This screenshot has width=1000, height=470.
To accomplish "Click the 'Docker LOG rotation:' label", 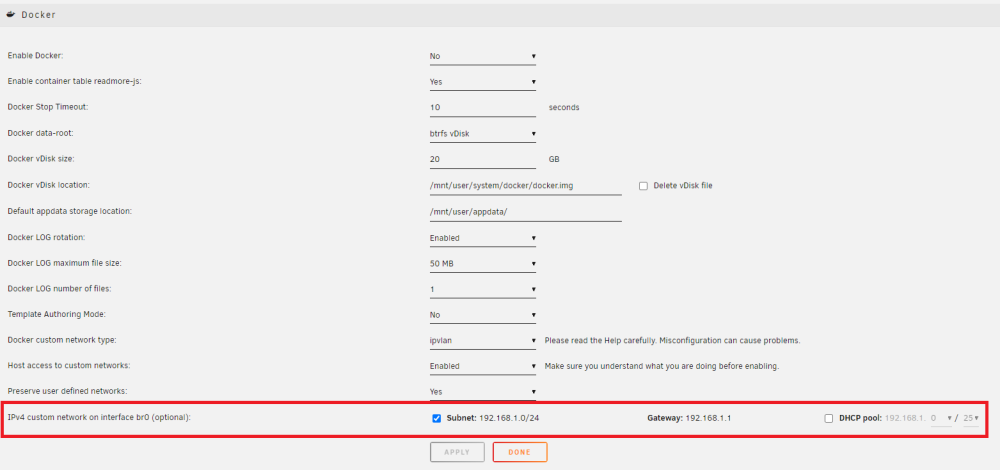I will coord(46,238).
